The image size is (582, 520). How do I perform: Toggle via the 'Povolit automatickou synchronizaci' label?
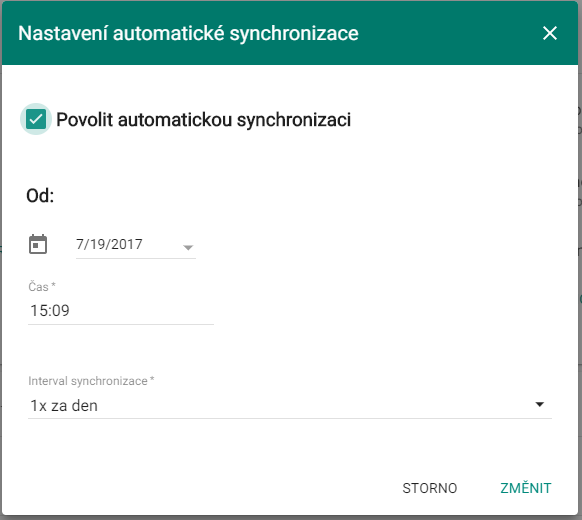pos(203,120)
